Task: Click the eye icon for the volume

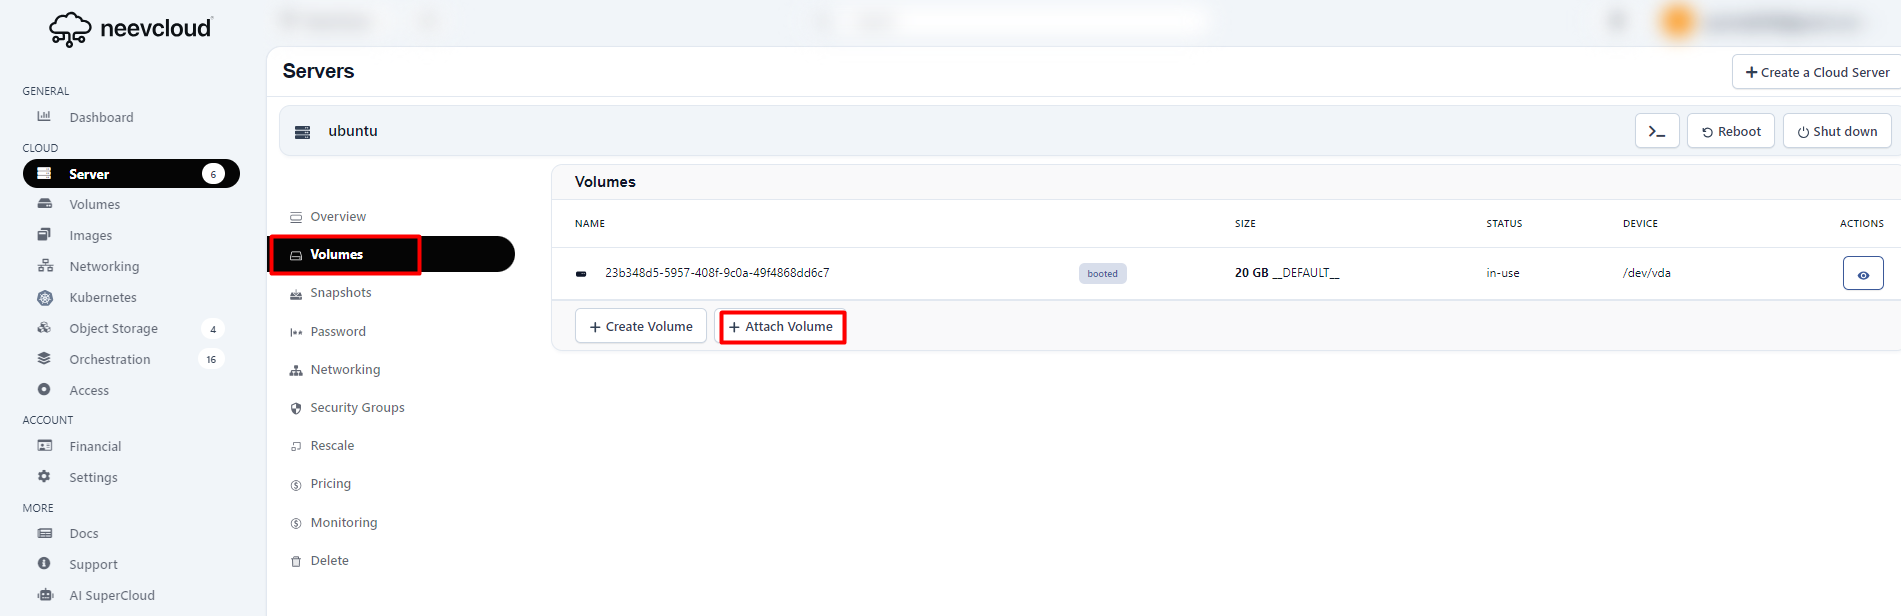Action: click(x=1862, y=274)
